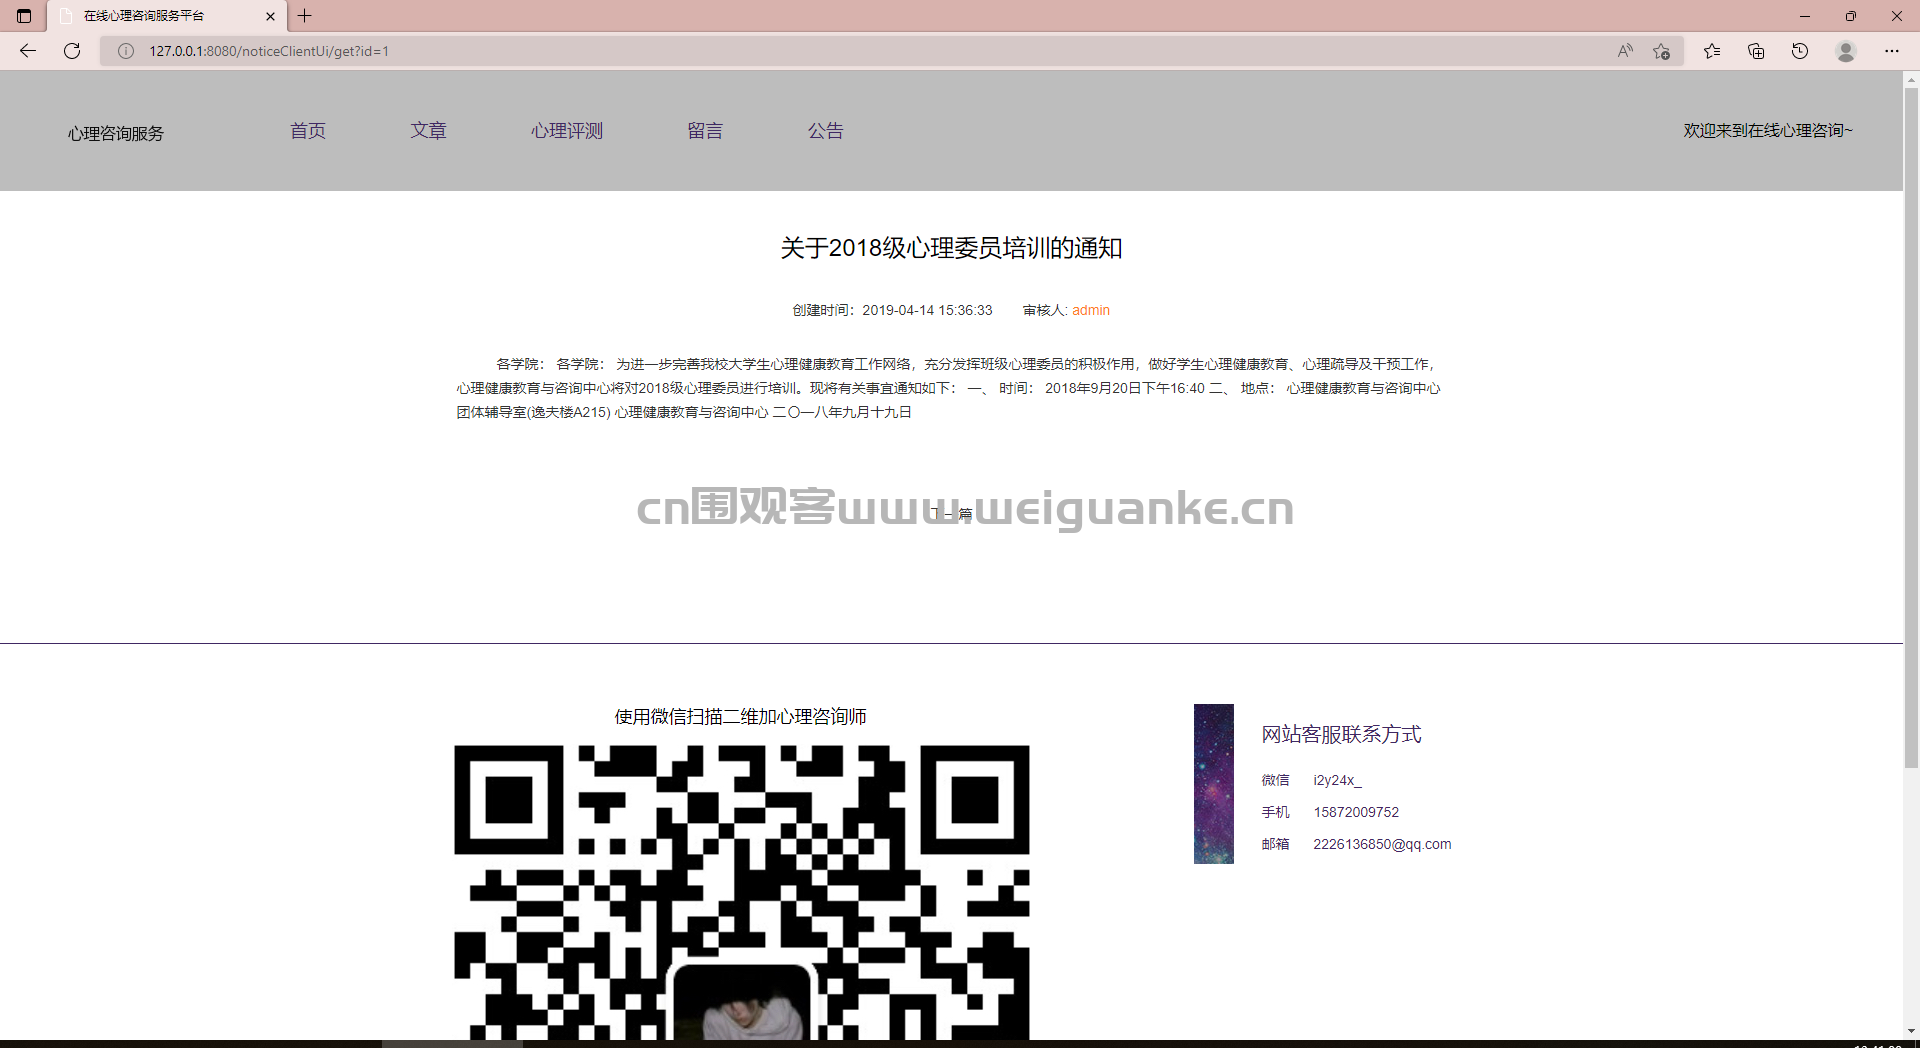Reload the current page
1920x1048 pixels.
click(x=72, y=51)
